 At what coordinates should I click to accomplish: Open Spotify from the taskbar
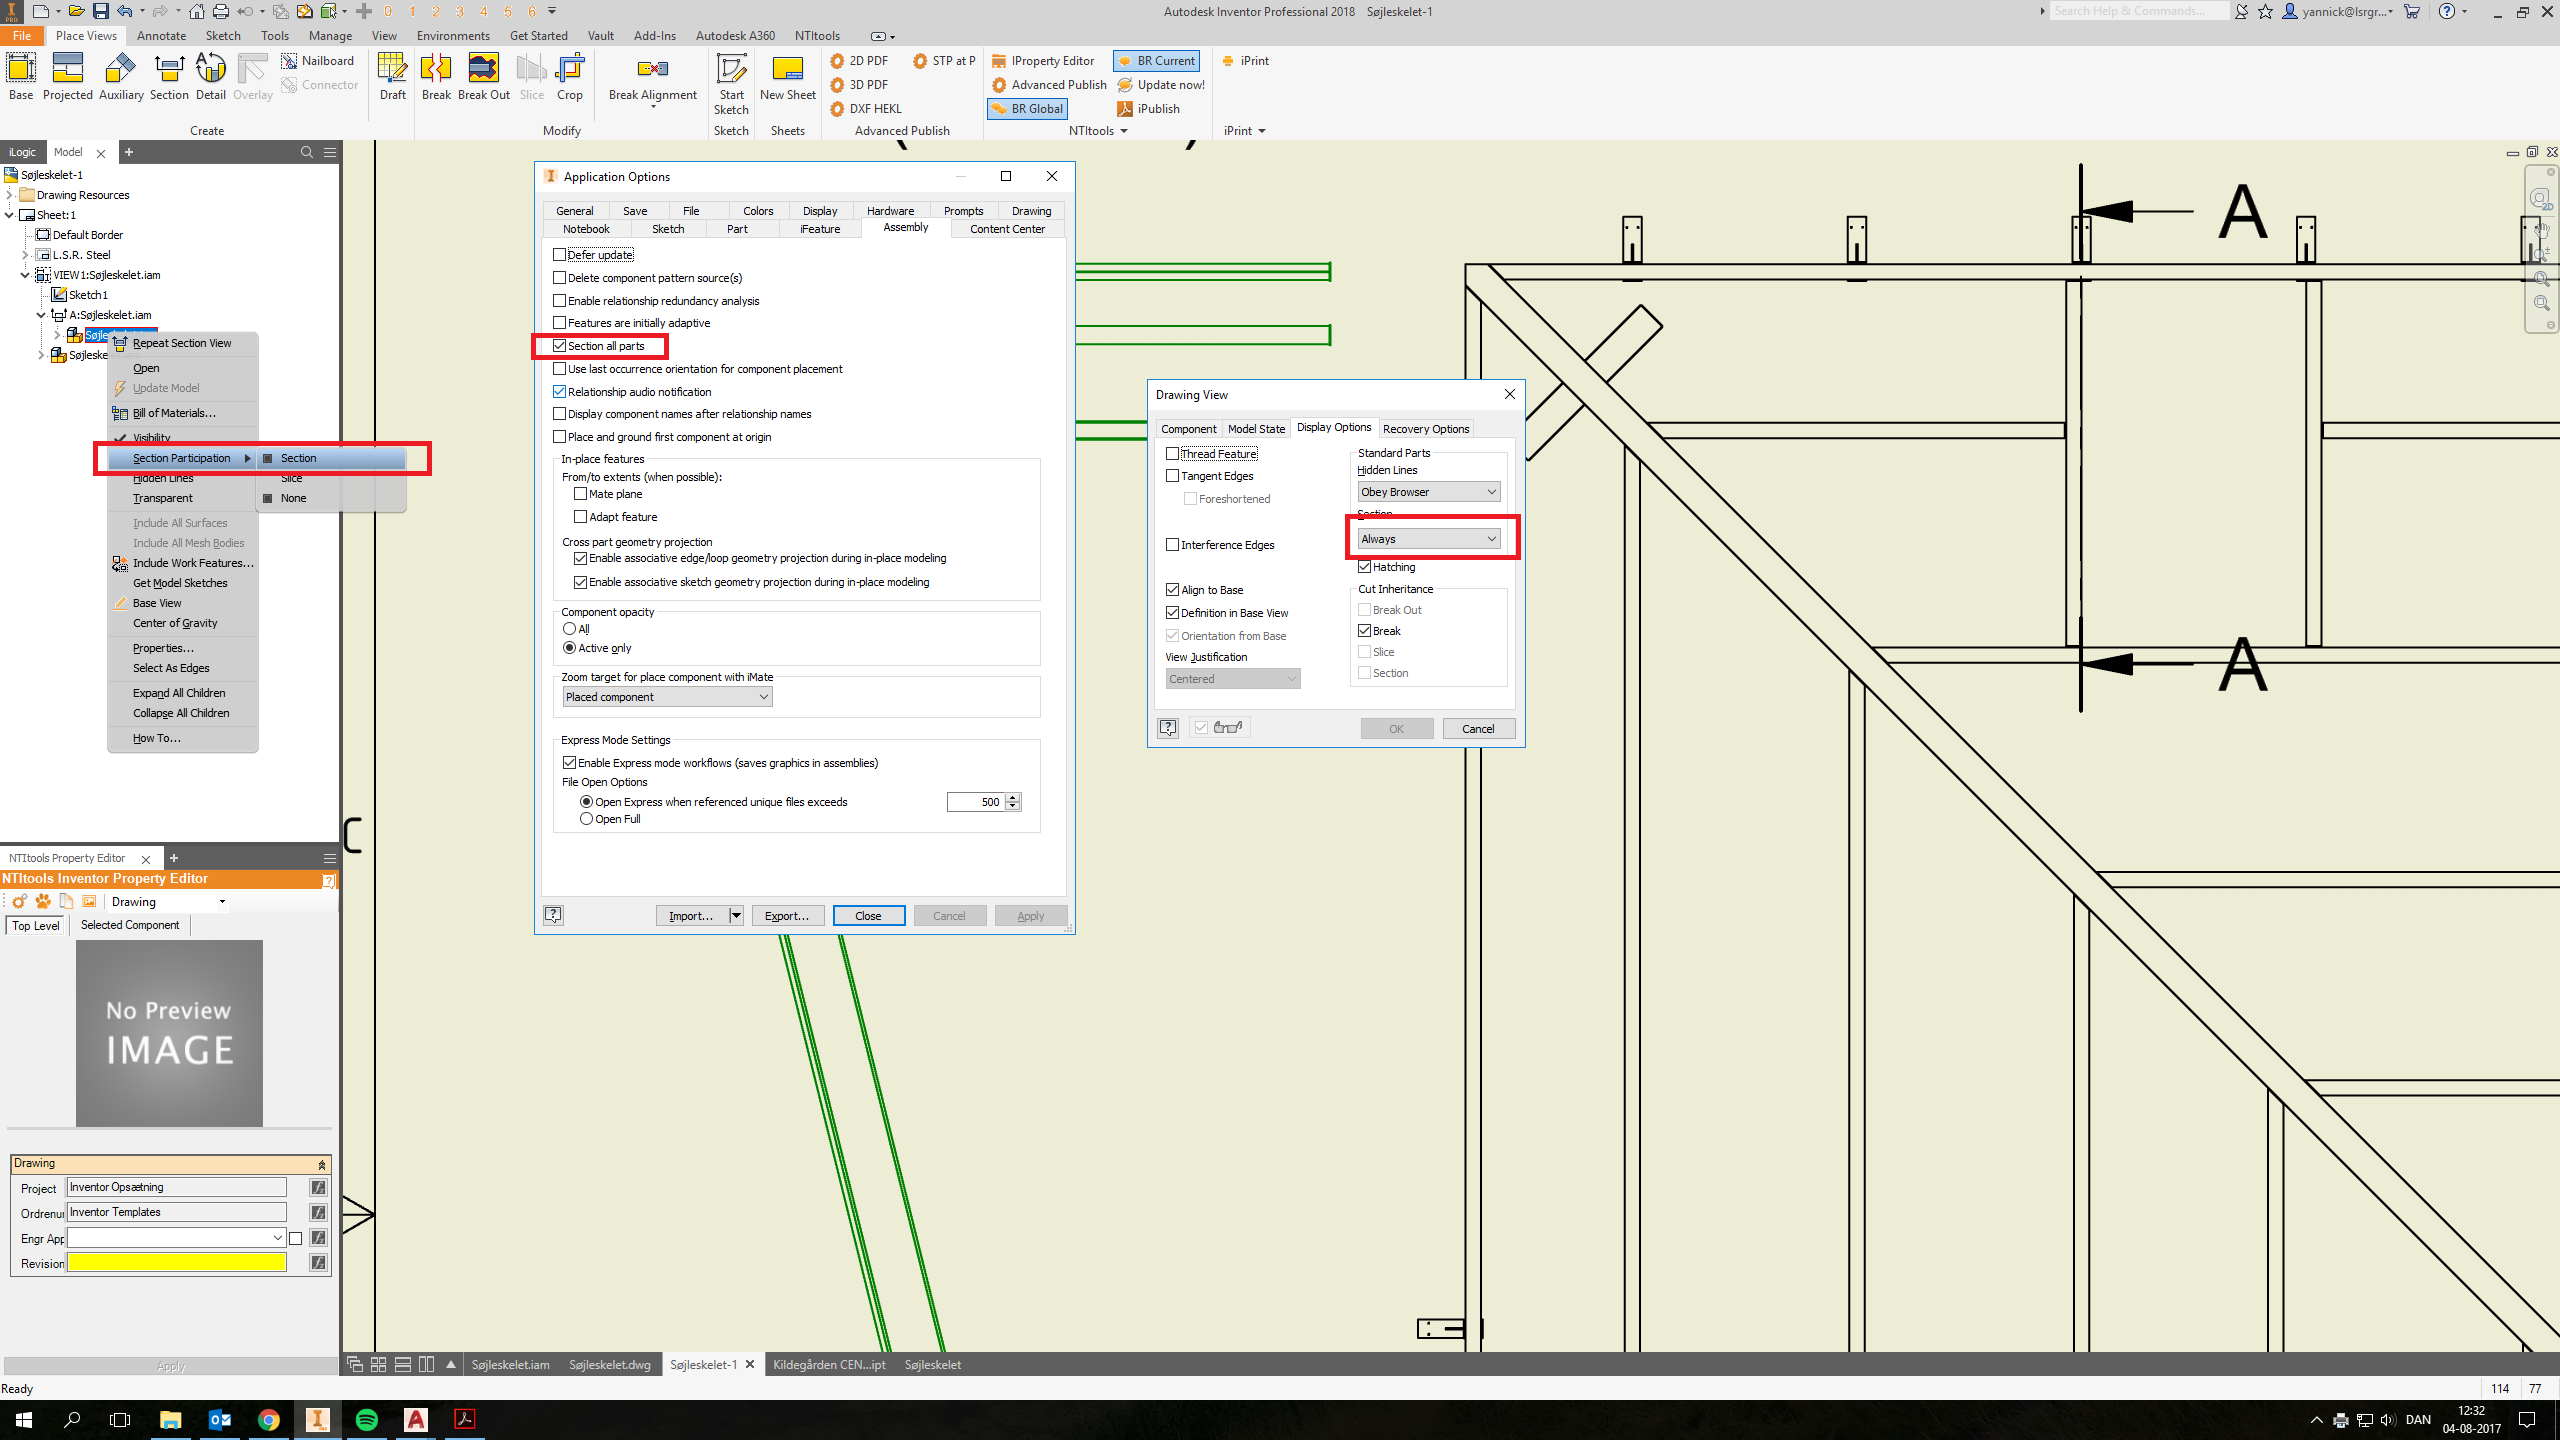[x=367, y=1419]
